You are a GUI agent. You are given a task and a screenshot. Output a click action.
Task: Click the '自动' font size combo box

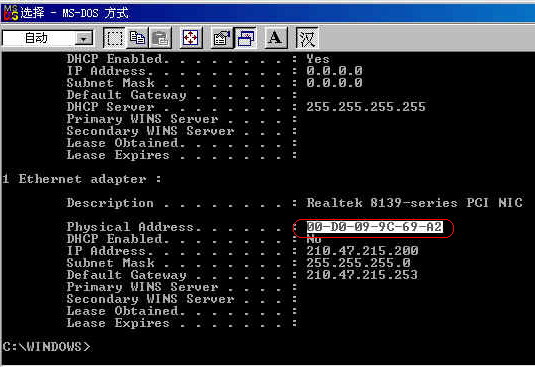click(x=47, y=38)
